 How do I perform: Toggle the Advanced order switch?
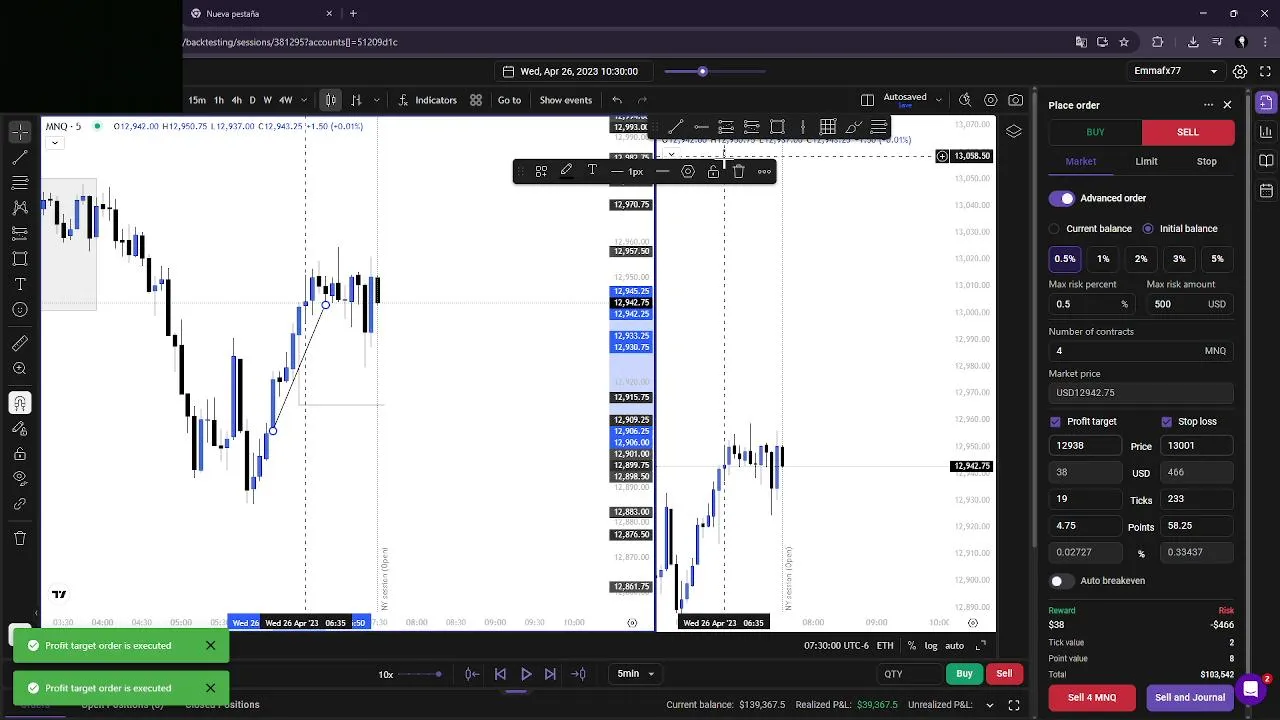click(1061, 198)
